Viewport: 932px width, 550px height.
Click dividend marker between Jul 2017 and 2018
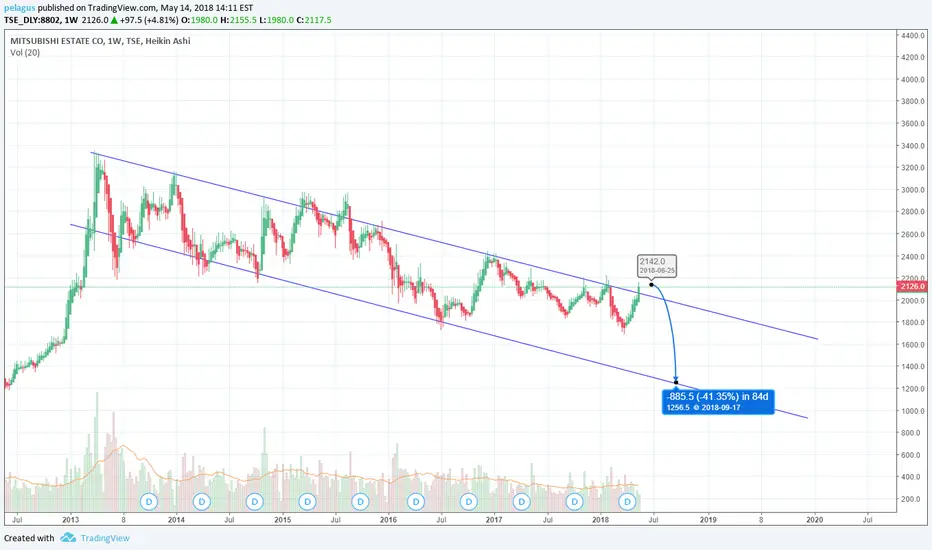(x=574, y=502)
